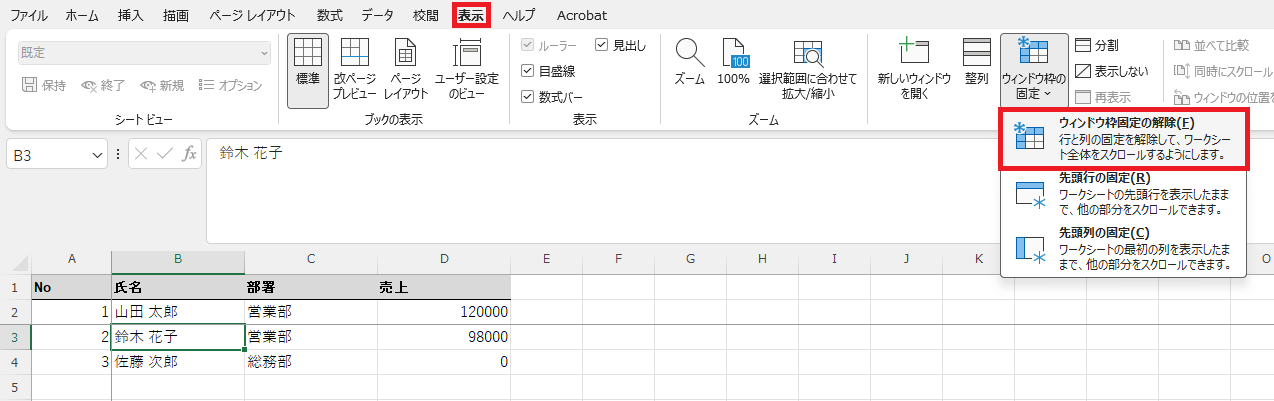Click the 新規 new sheet view button
The height and width of the screenshot is (401, 1274).
click(163, 85)
